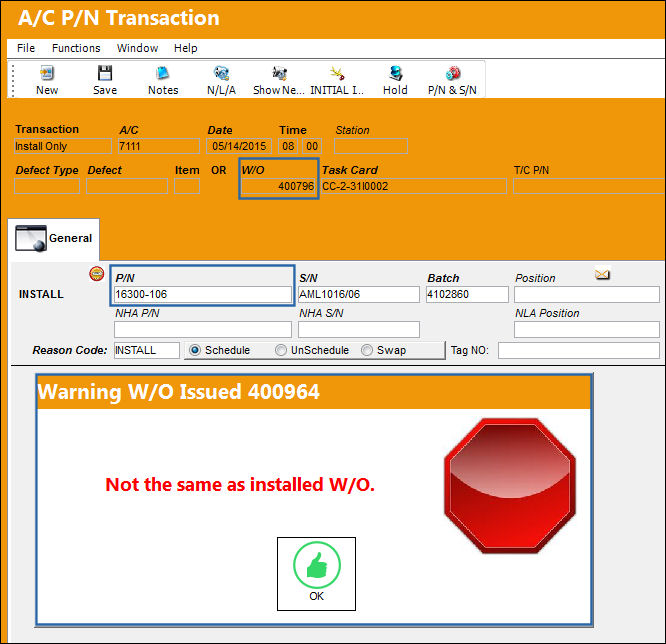Click the NLA Position input field
Screen dimensions: 666x644
click(x=587, y=330)
